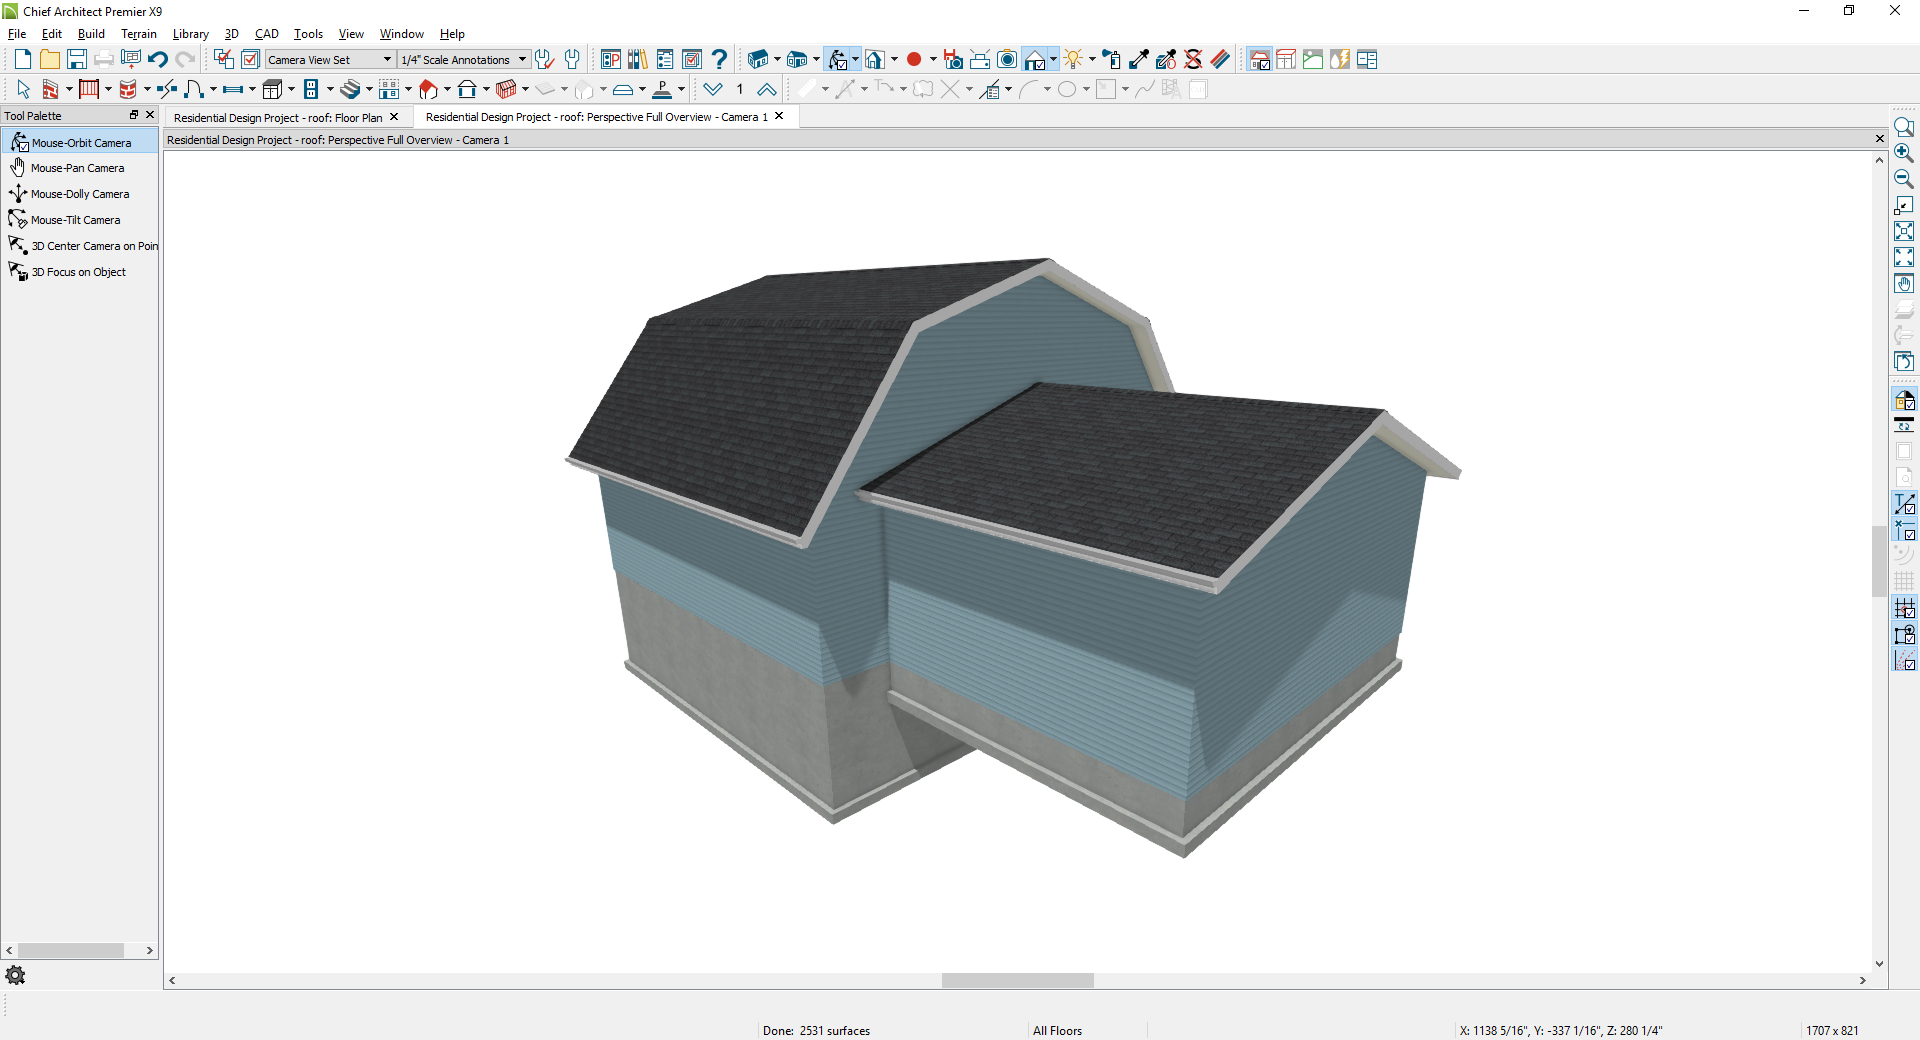Select the Material Eyedropper tool

point(1139,60)
